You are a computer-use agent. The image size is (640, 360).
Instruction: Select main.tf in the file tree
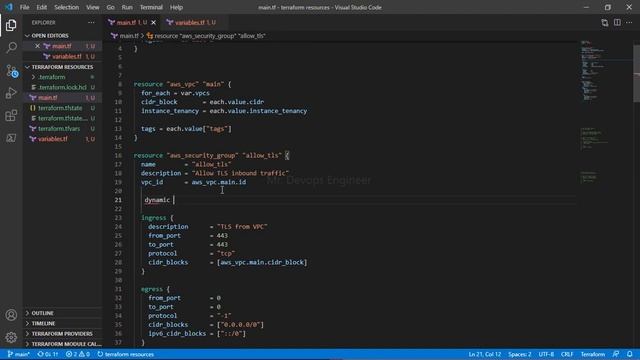[48, 98]
